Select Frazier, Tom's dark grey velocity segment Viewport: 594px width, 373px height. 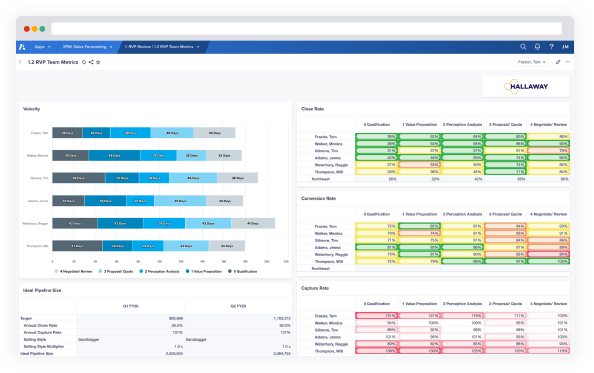tap(67, 133)
